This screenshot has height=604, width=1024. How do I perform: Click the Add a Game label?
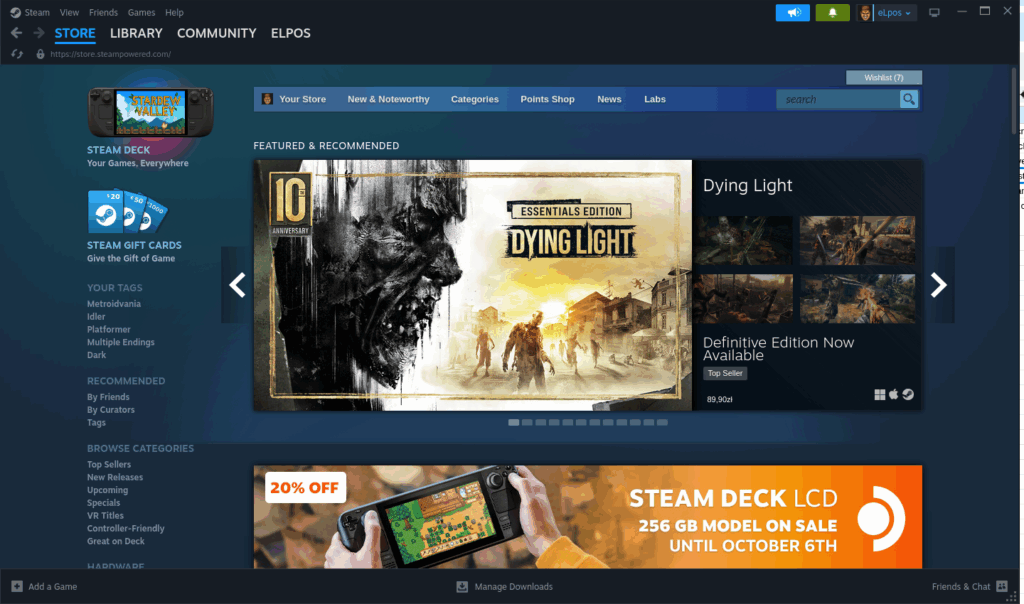click(53, 586)
